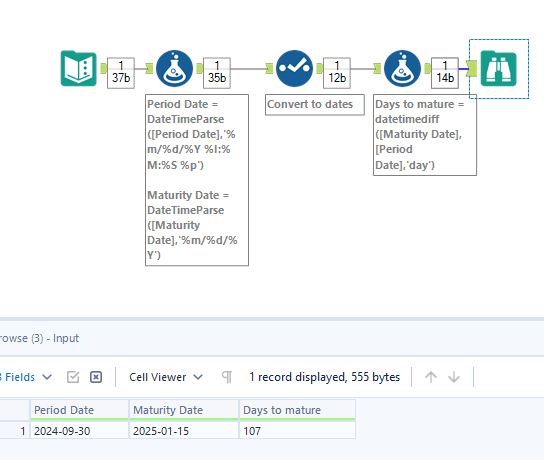Click the datetimediff formula annotation
Image resolution: width=544 pixels, height=460 pixels.
(425, 135)
